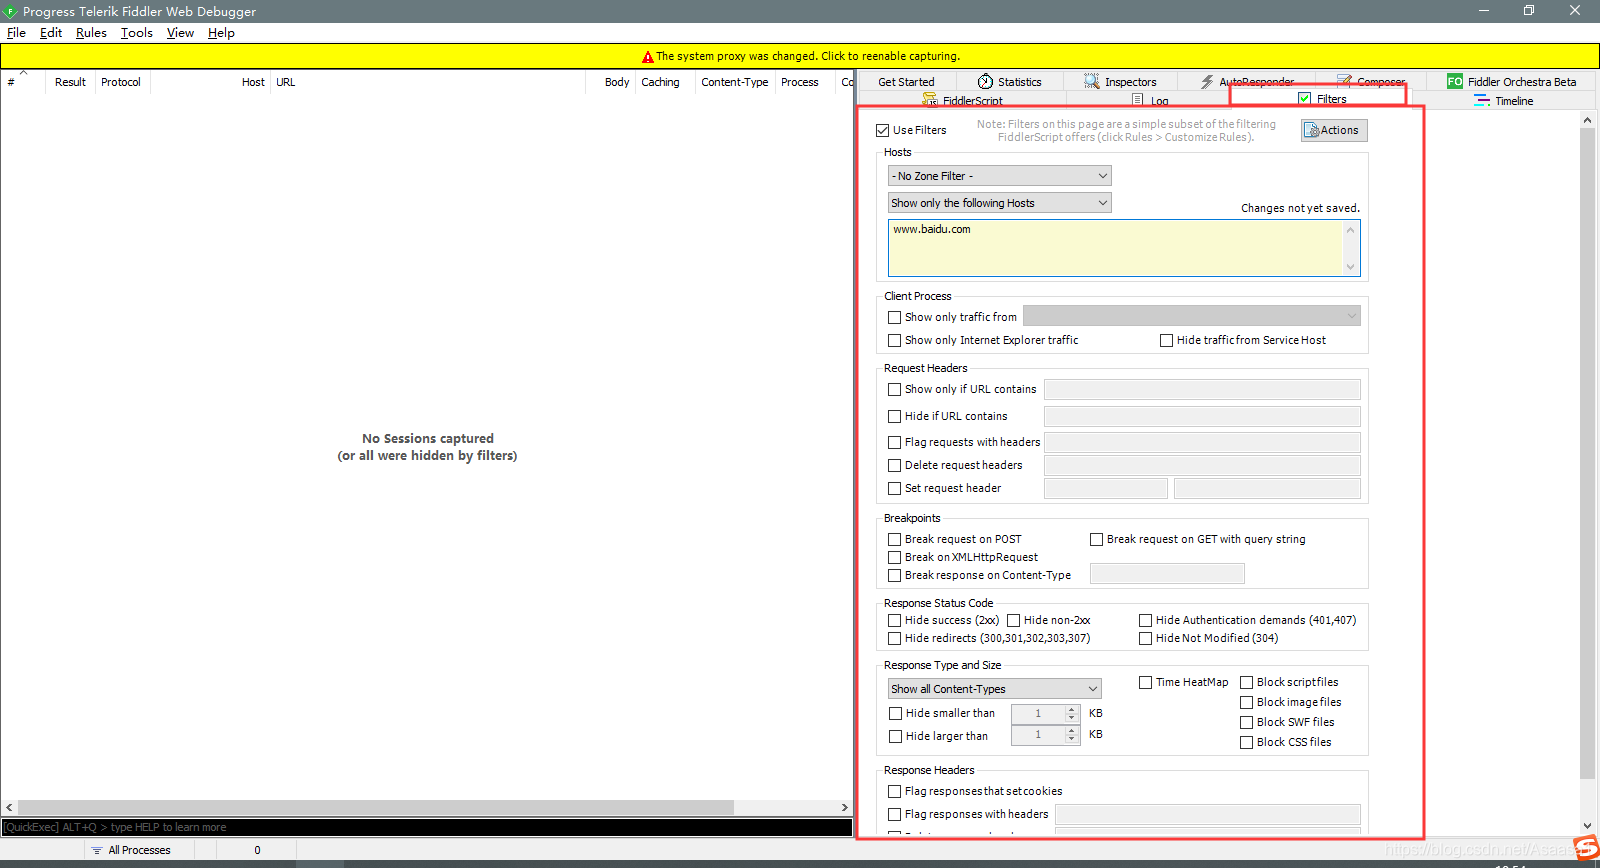Click the Sogou input icon at bottom right
This screenshot has width=1600, height=868.
(x=1587, y=849)
